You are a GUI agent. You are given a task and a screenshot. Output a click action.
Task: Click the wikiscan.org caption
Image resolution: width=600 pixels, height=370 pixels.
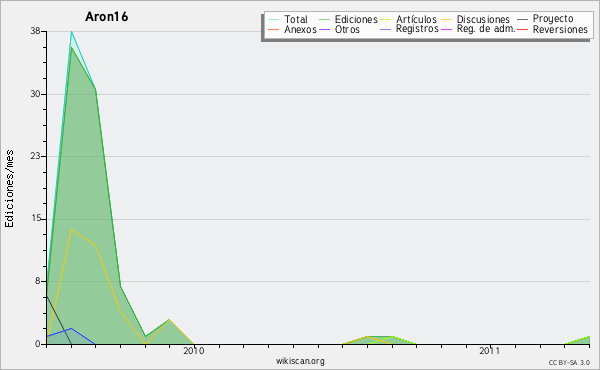pyautogui.click(x=300, y=361)
